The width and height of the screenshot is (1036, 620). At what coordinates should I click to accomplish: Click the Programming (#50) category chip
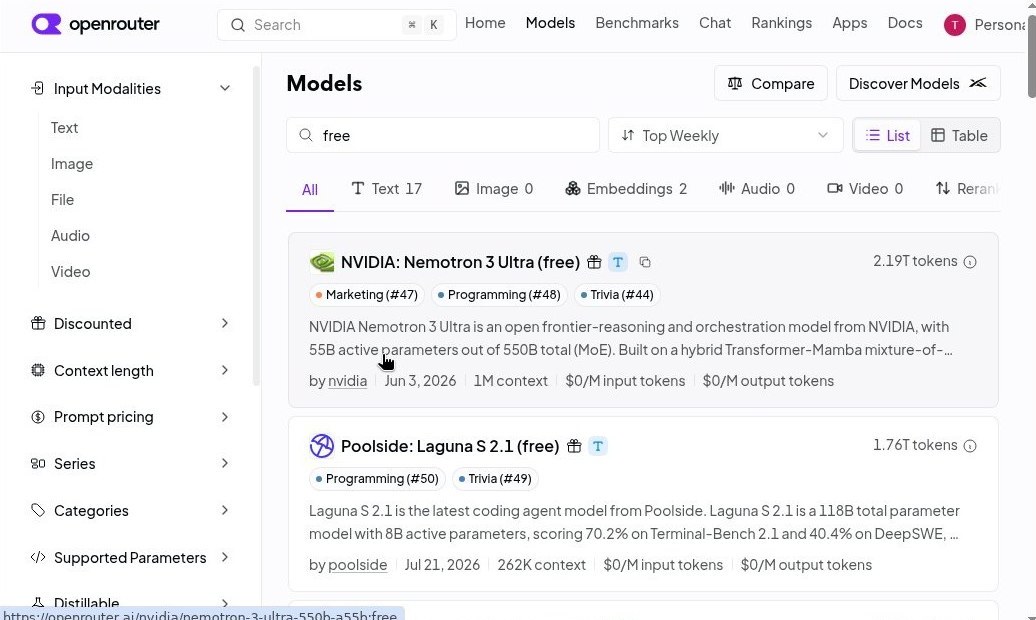coord(377,479)
